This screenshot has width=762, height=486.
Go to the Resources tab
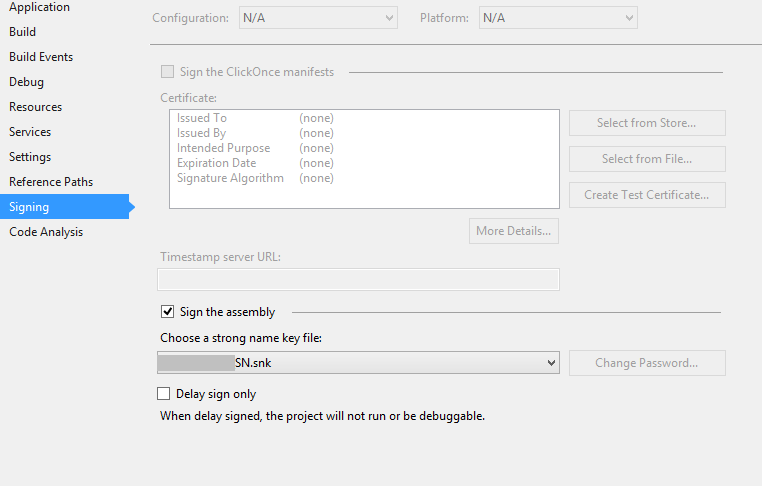click(x=35, y=107)
